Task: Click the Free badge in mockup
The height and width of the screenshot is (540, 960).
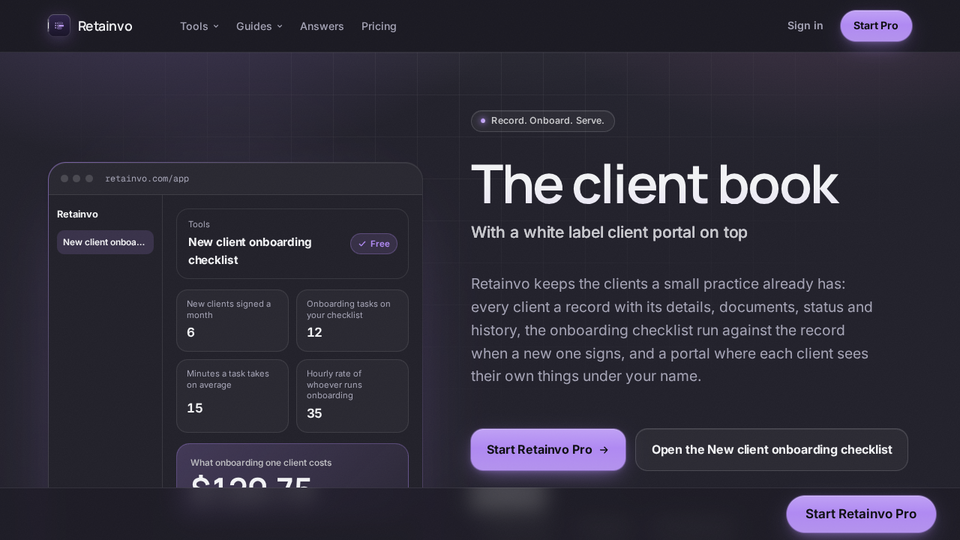Action: pyautogui.click(x=373, y=244)
